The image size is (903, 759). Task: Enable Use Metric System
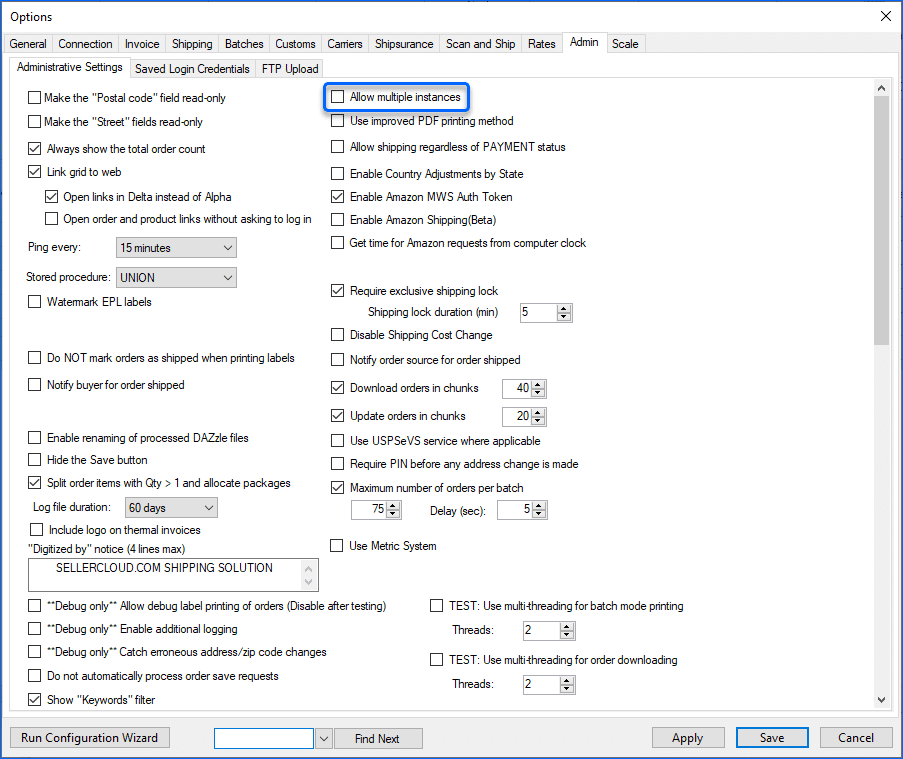tap(337, 545)
